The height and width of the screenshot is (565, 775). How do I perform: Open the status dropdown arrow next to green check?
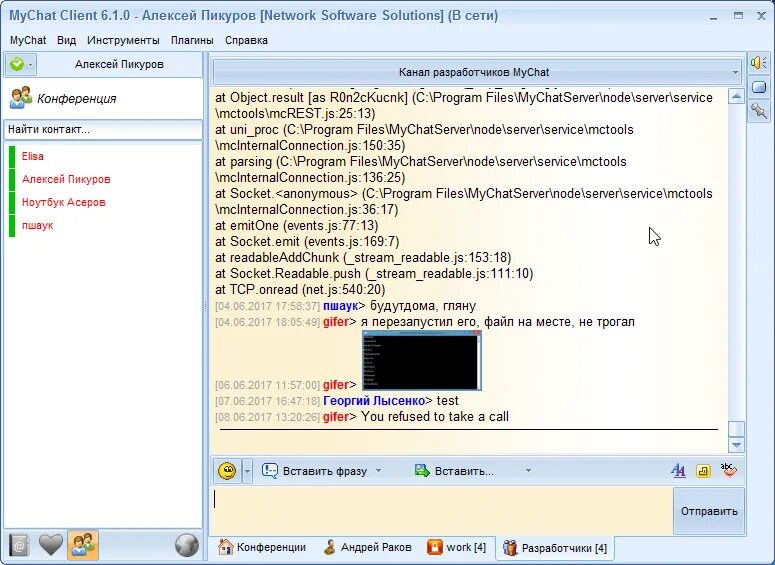(31, 65)
